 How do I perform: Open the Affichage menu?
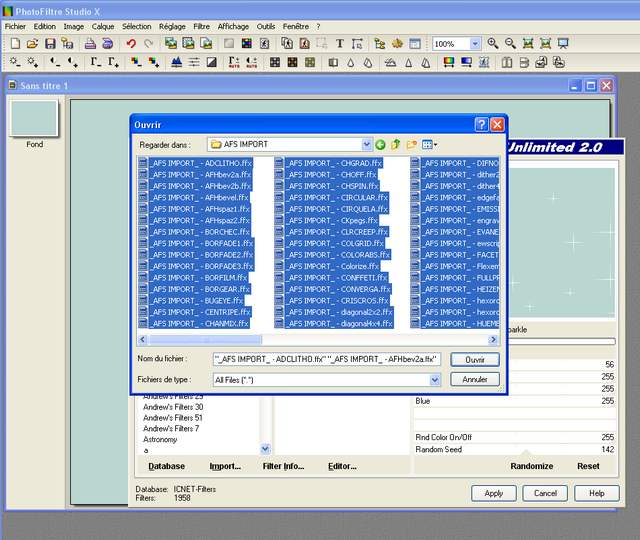click(x=233, y=27)
